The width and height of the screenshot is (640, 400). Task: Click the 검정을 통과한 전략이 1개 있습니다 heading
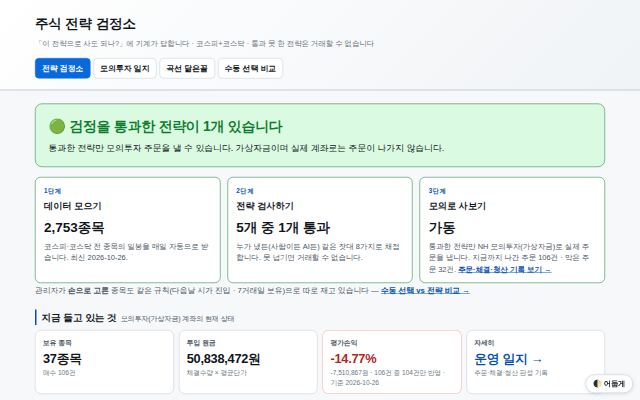(x=176, y=127)
